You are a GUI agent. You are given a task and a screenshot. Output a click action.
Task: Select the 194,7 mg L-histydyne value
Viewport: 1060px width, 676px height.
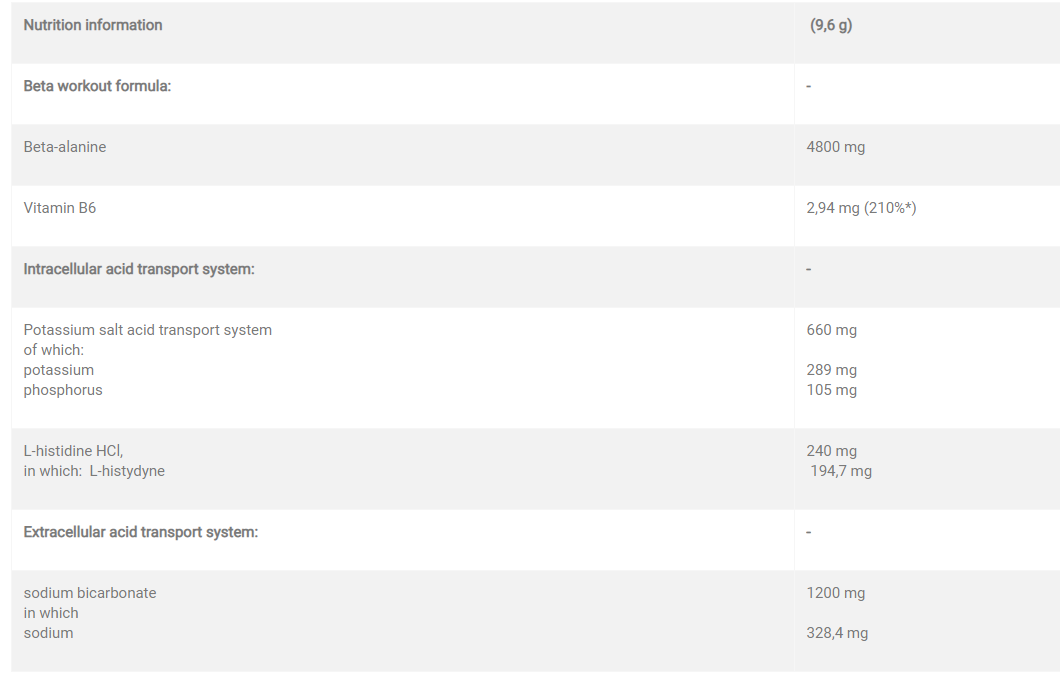(x=841, y=471)
